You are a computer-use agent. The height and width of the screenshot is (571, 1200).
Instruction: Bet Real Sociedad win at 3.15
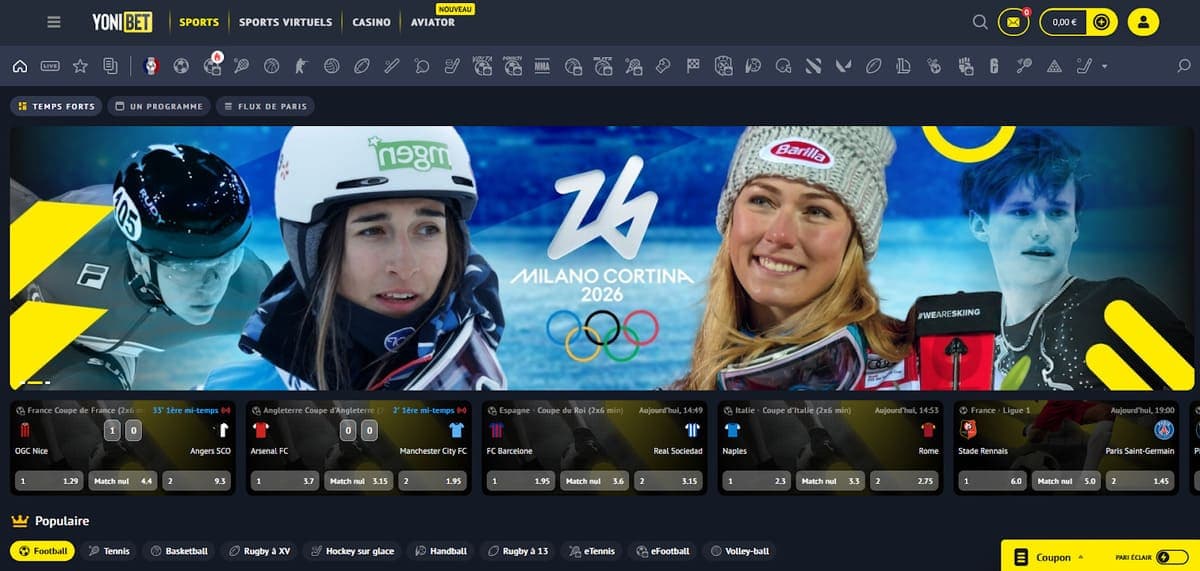point(669,481)
